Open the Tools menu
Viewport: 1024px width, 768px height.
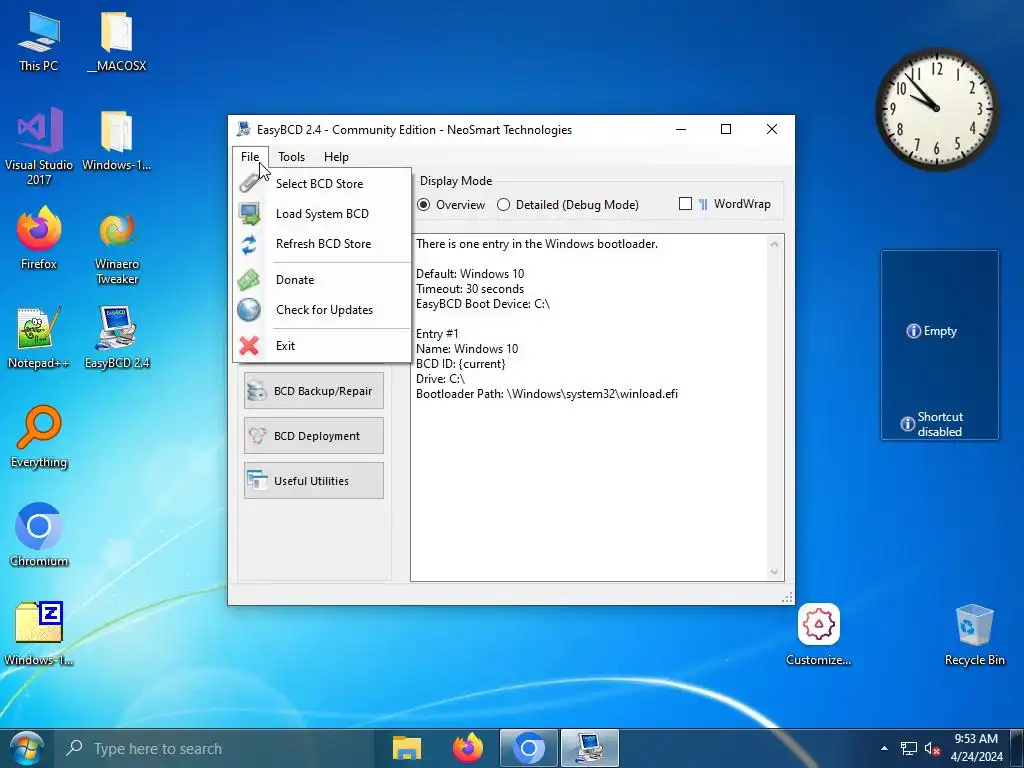(291, 157)
